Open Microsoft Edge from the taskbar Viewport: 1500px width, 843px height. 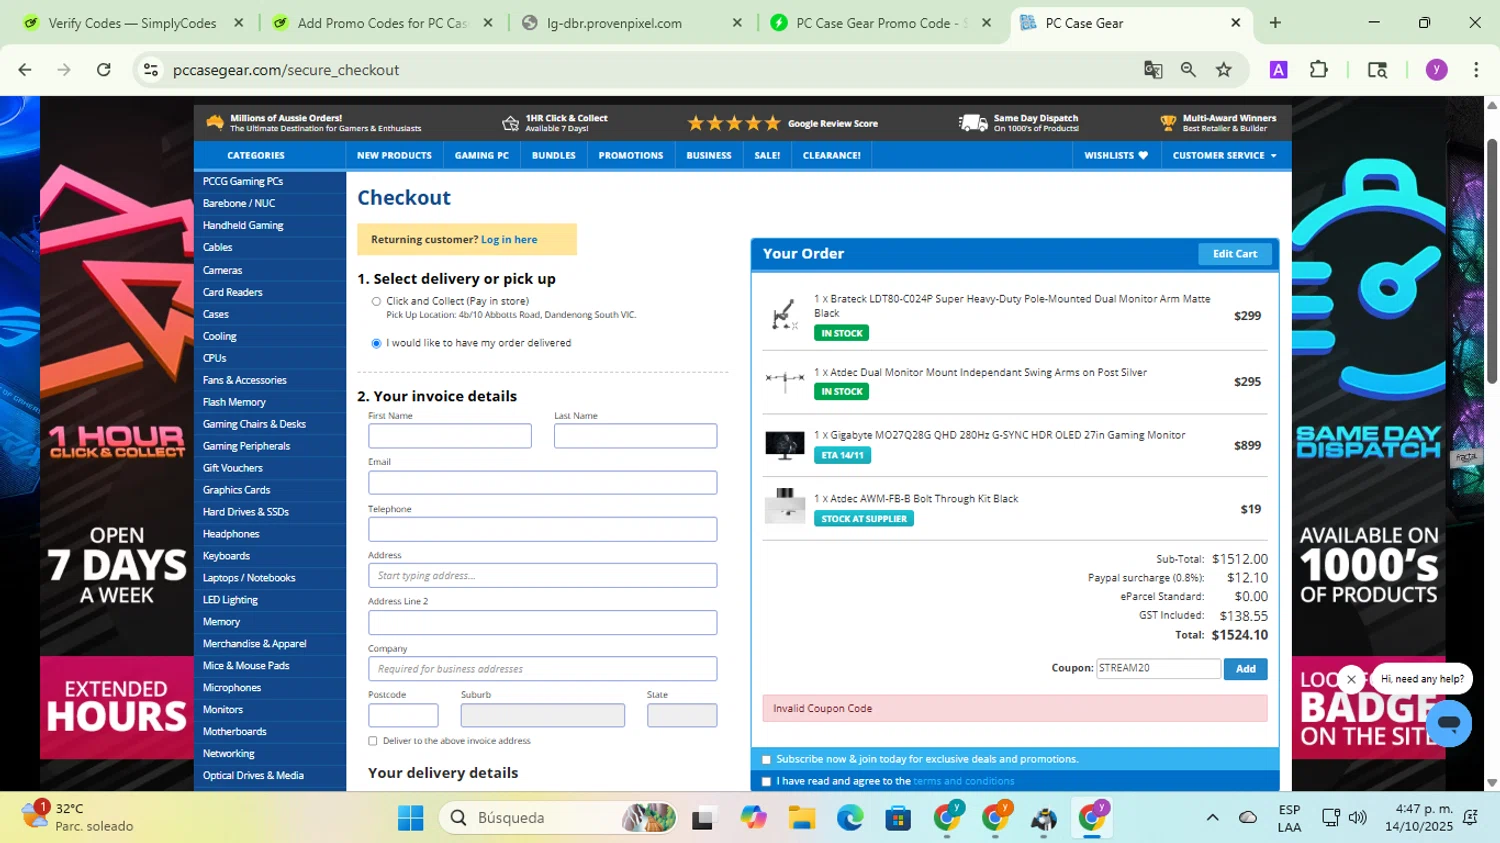850,818
